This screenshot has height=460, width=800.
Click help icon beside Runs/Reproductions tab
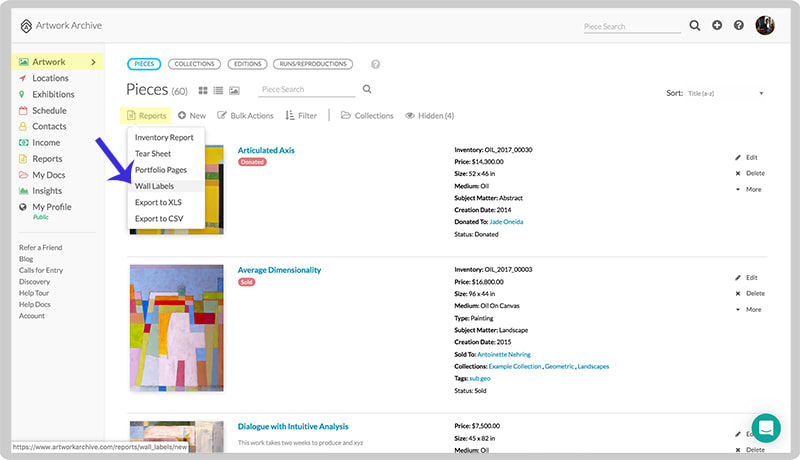pos(375,64)
